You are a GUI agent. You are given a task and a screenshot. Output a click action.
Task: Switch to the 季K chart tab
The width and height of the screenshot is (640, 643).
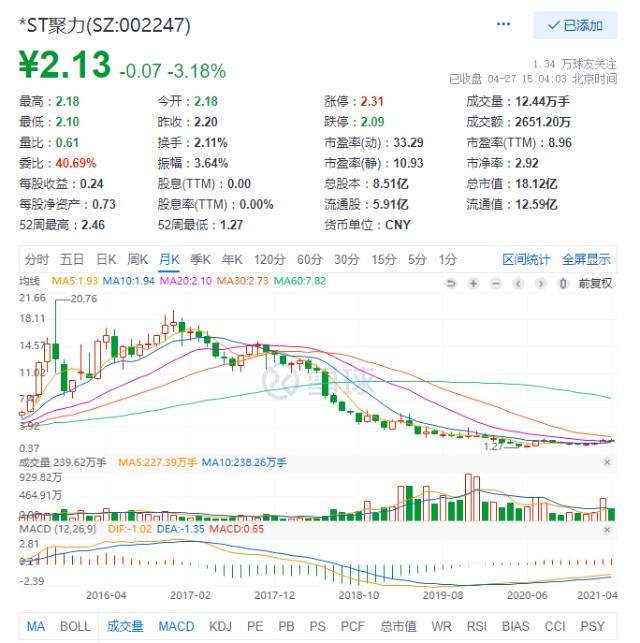coord(200,260)
